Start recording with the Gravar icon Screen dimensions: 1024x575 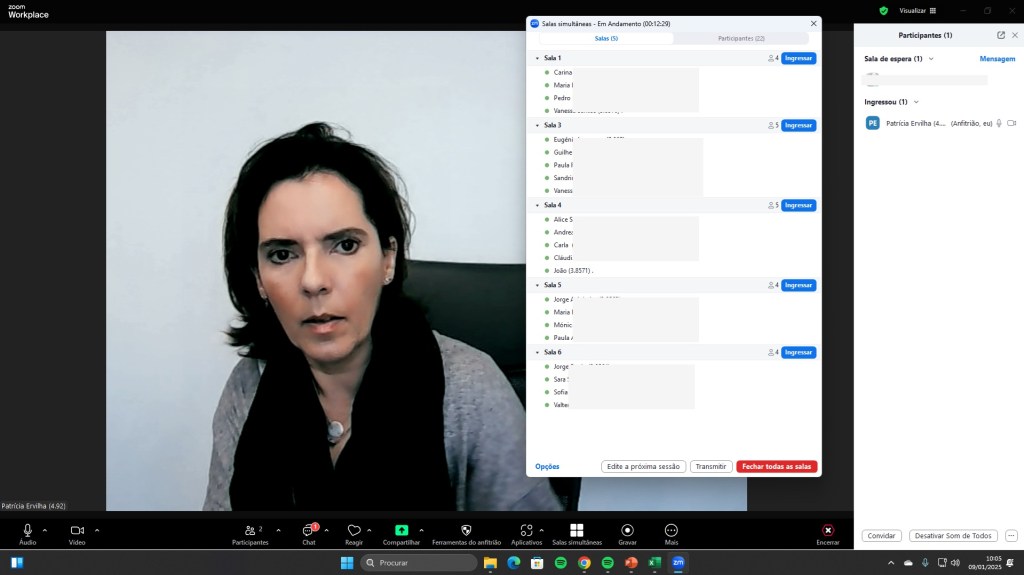627,530
